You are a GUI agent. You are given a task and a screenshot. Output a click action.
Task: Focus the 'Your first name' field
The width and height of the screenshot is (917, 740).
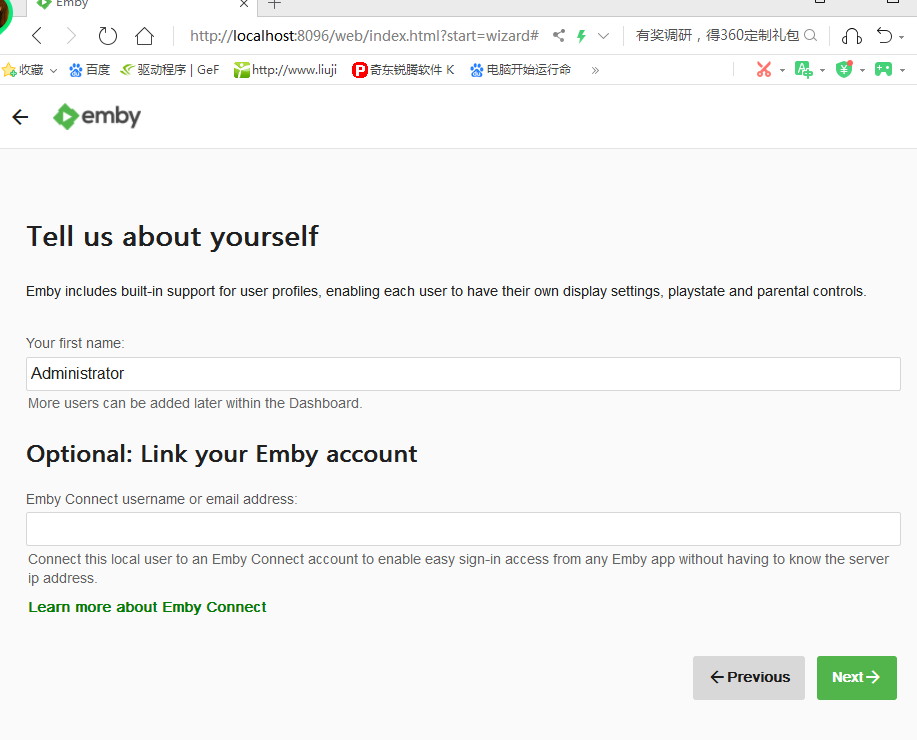point(463,374)
